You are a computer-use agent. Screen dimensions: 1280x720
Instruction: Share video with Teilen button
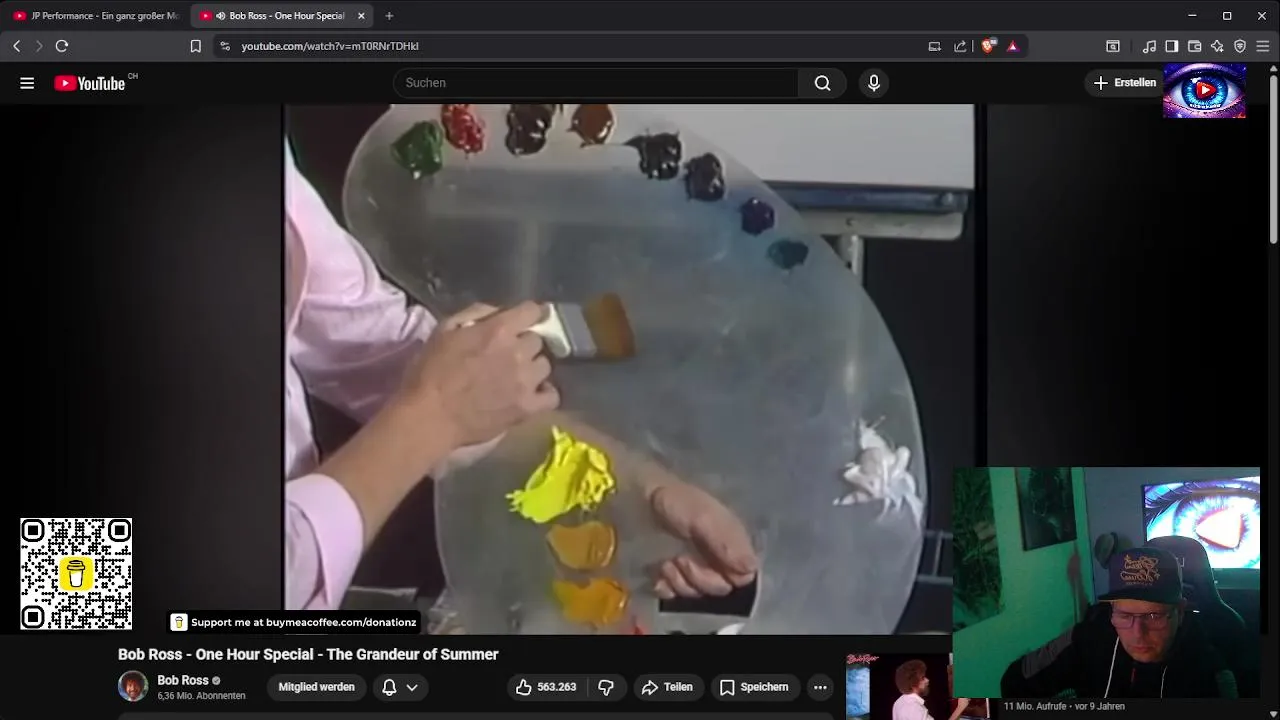pos(667,687)
